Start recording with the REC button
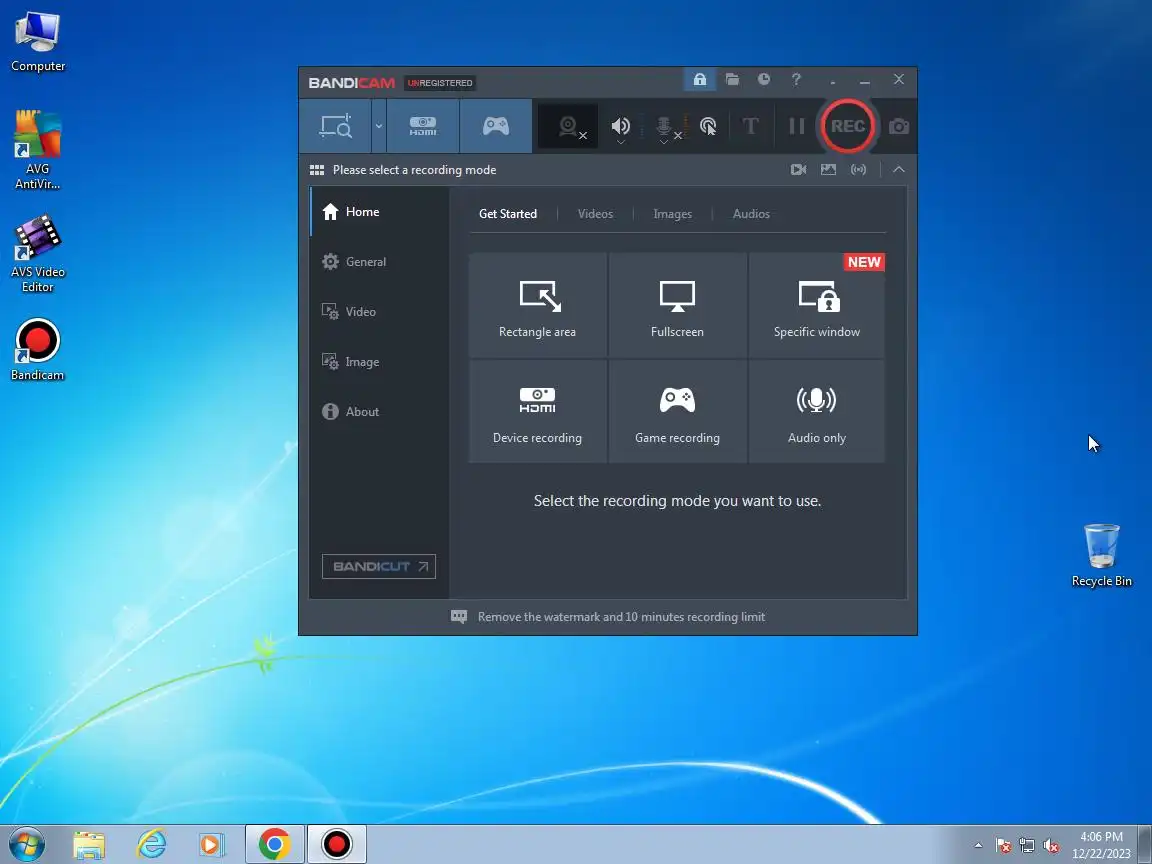Screen dimensions: 1152x864 click(x=847, y=126)
